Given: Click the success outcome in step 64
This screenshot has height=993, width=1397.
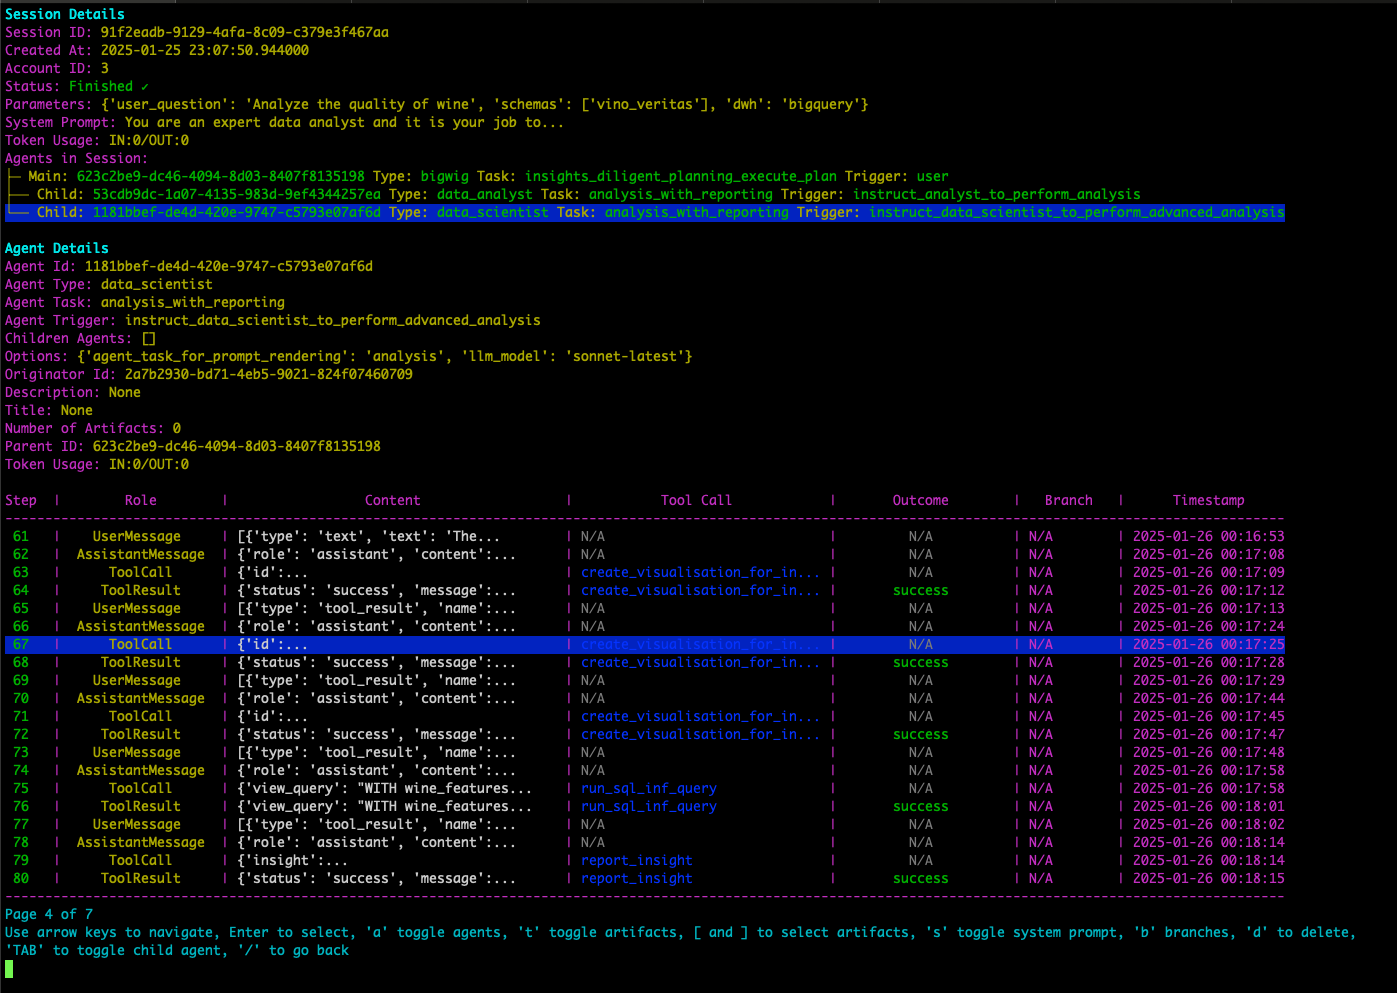Looking at the screenshot, I should point(920,591).
